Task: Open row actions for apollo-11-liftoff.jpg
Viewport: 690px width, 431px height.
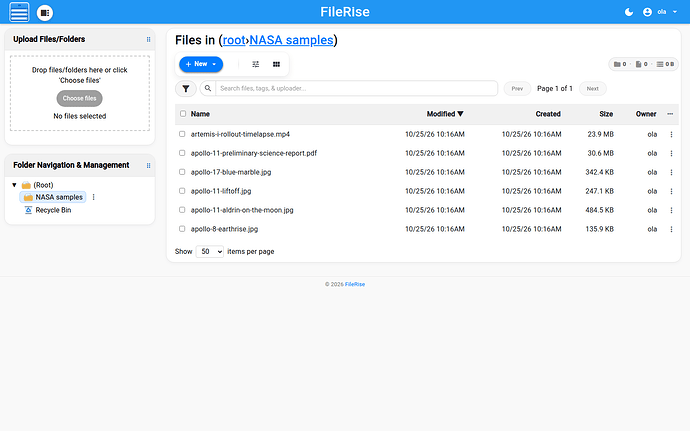Action: point(671,191)
